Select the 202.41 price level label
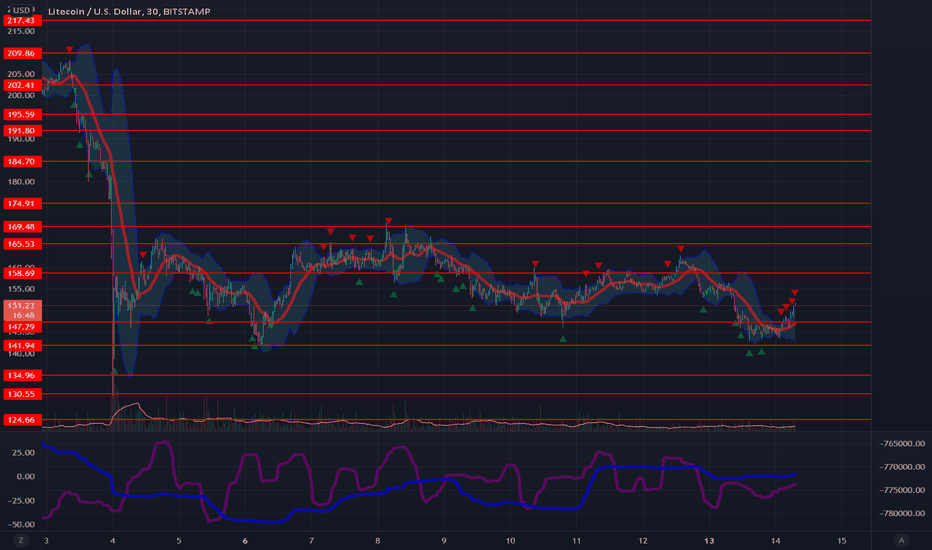Image resolution: width=932 pixels, height=550 pixels. pos(22,85)
